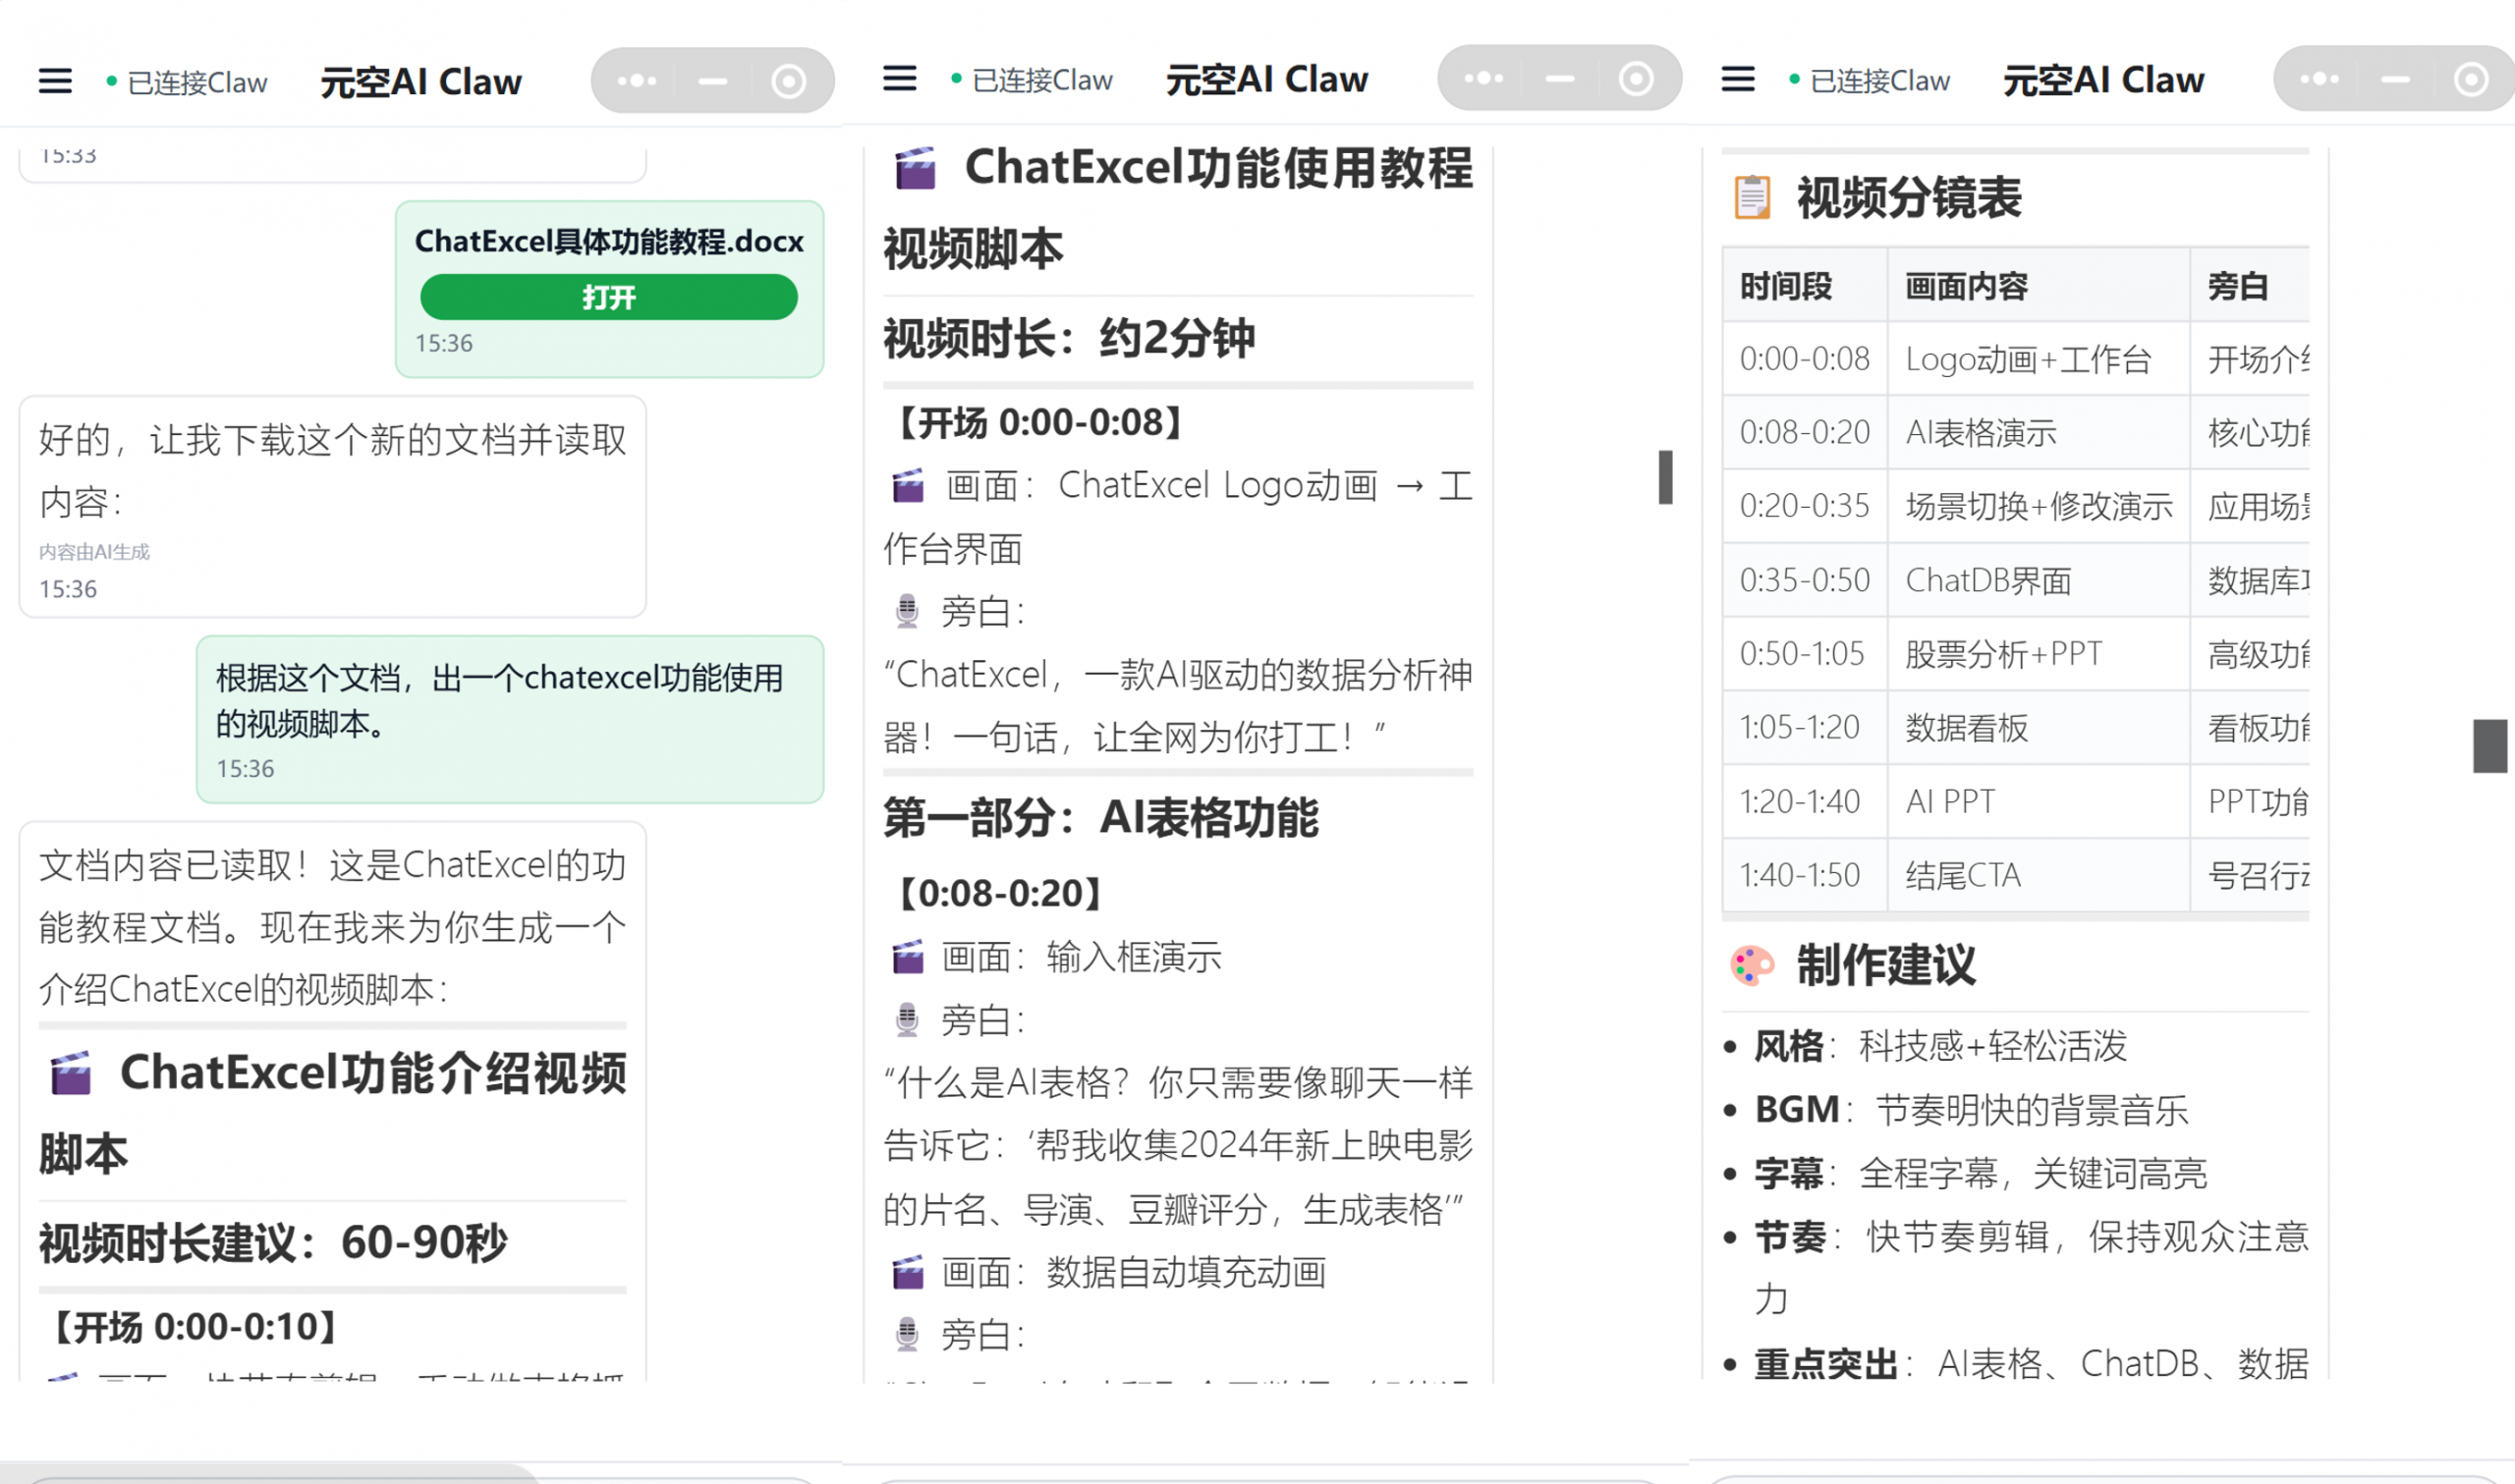Click the ChatExcel具体功能教程.docx file card

pos(608,241)
